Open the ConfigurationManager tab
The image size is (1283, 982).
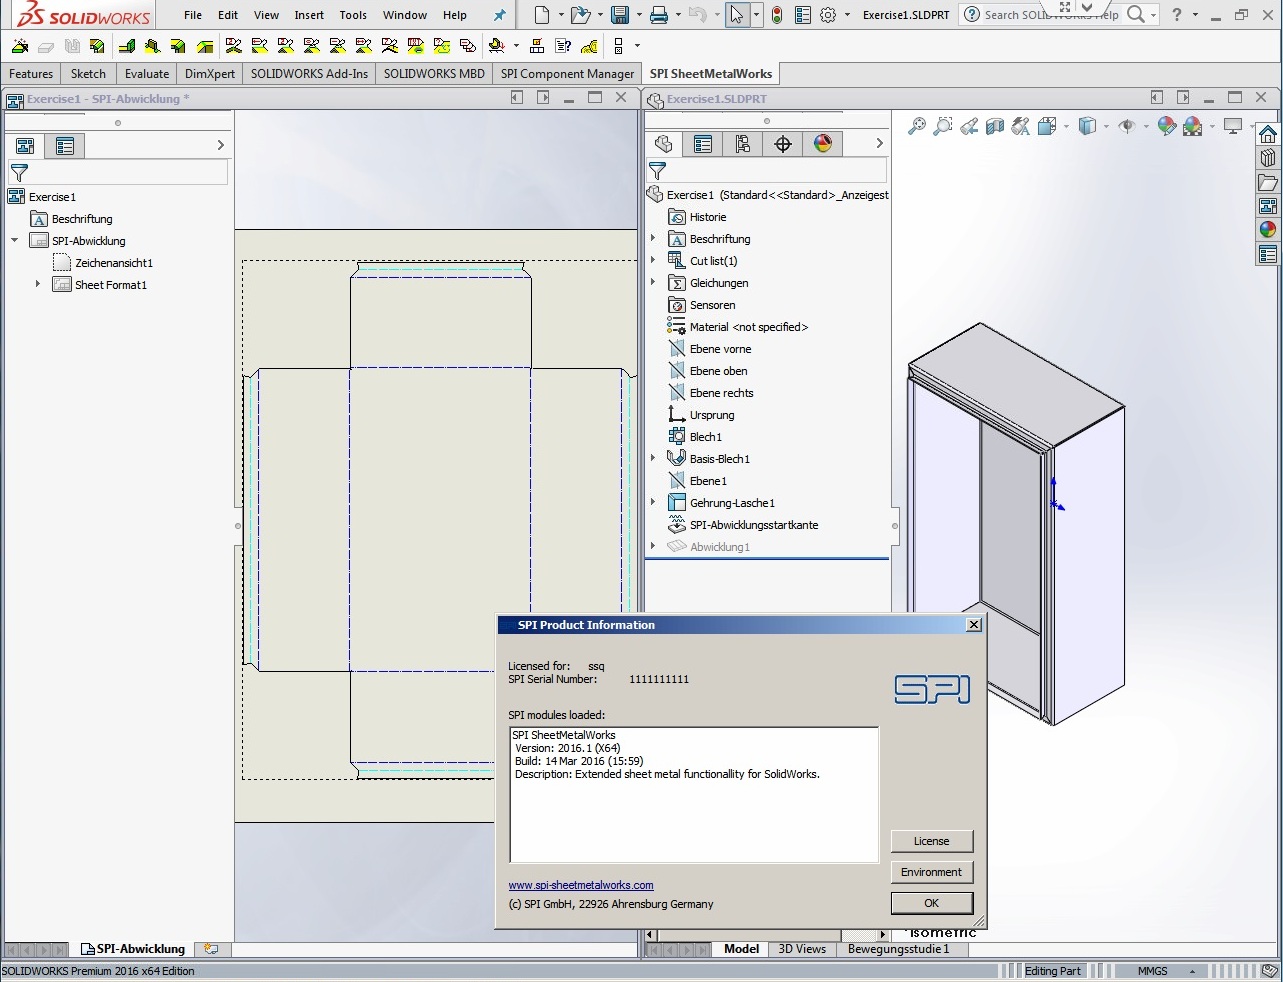[743, 144]
